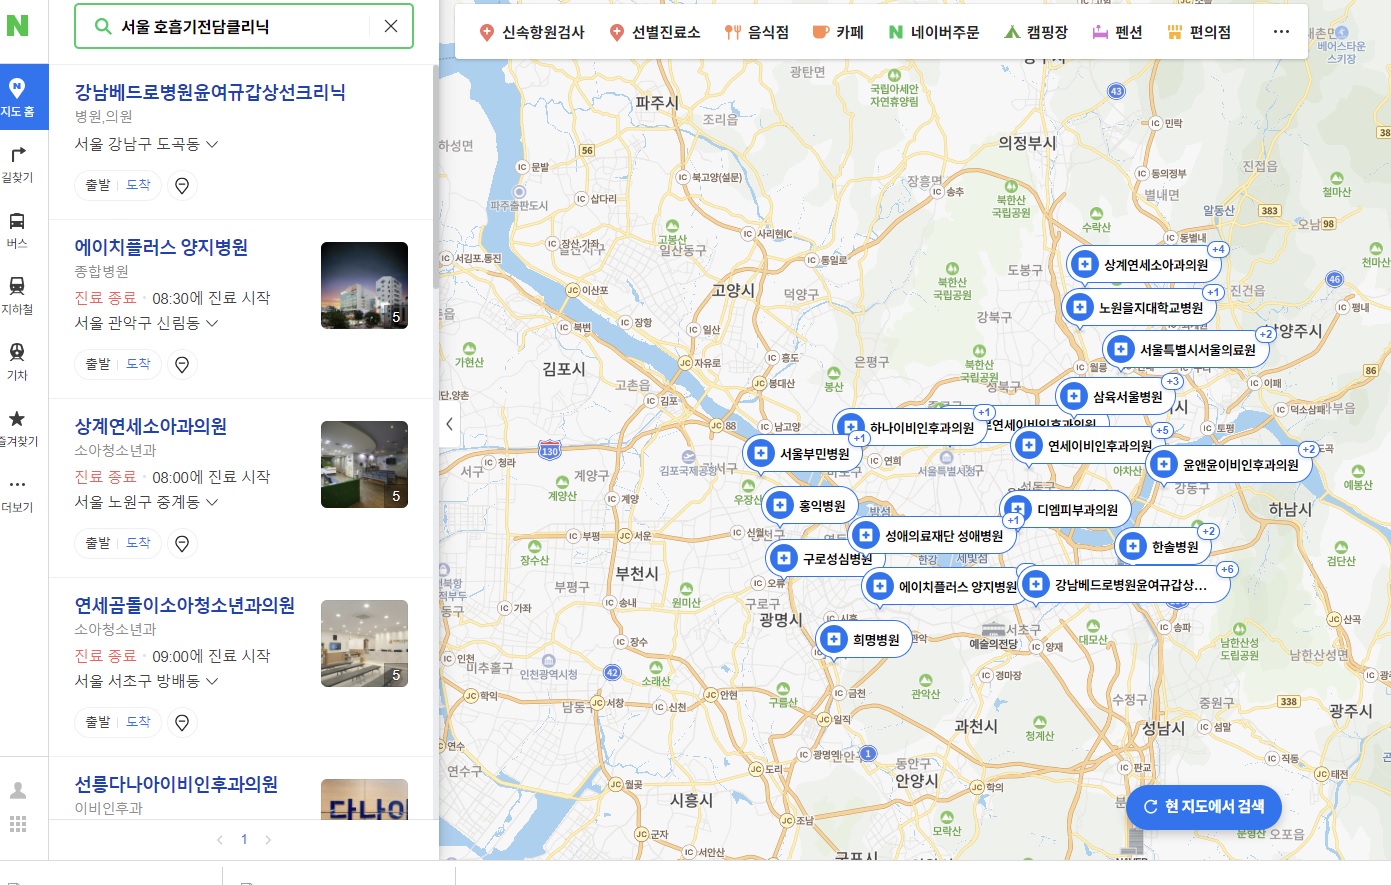This screenshot has height=885, width=1391.
Task: Select 신속항원검사 category filter
Action: pos(532,32)
